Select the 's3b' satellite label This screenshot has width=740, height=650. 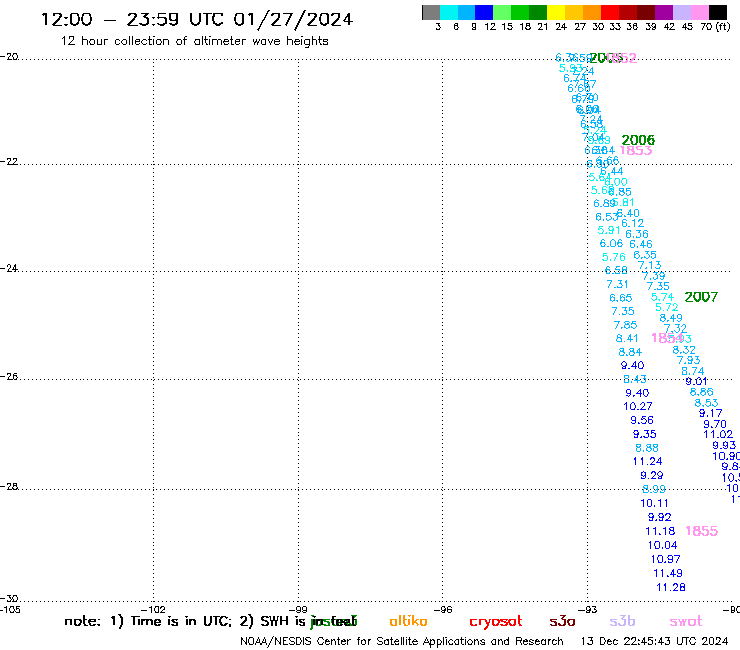tap(622, 621)
